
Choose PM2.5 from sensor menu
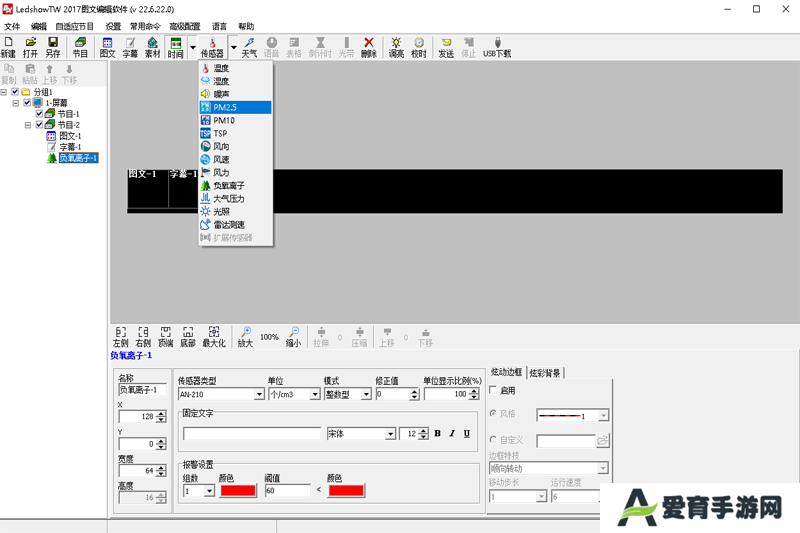click(235, 107)
